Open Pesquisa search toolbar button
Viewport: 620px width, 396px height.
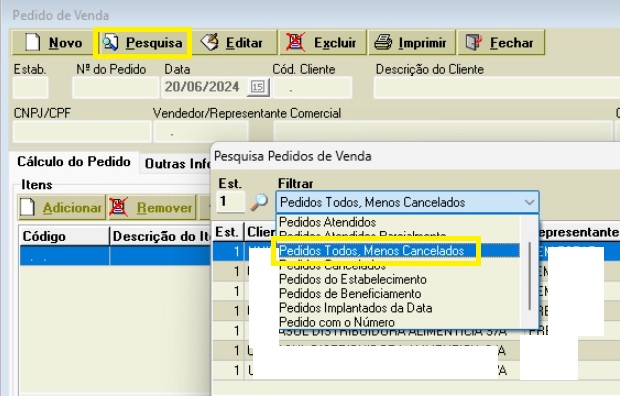pos(143,43)
